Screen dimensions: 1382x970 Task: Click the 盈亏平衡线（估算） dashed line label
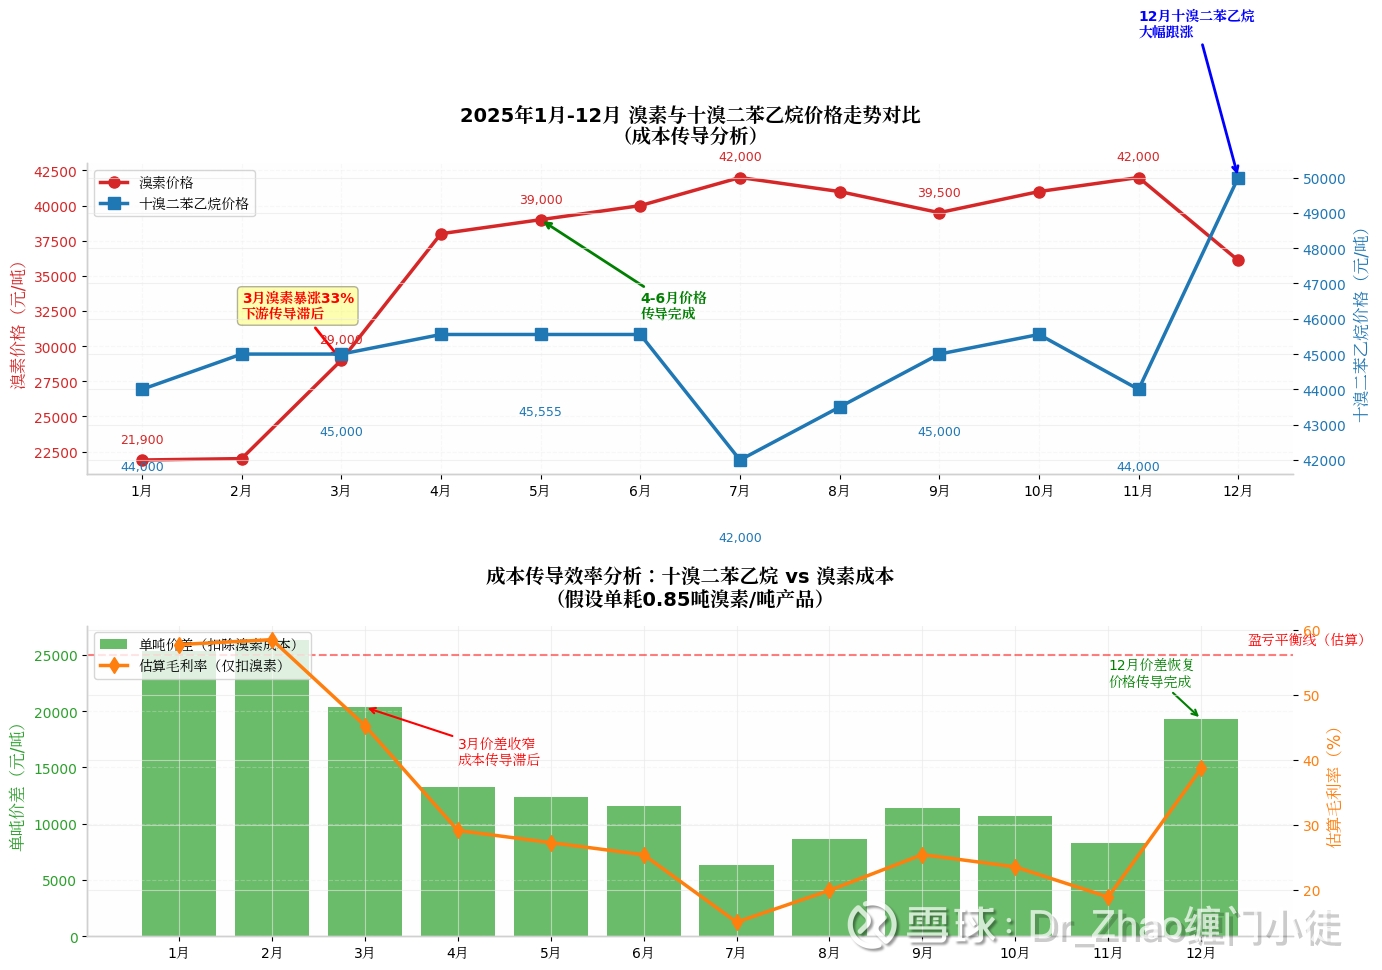1306,640
